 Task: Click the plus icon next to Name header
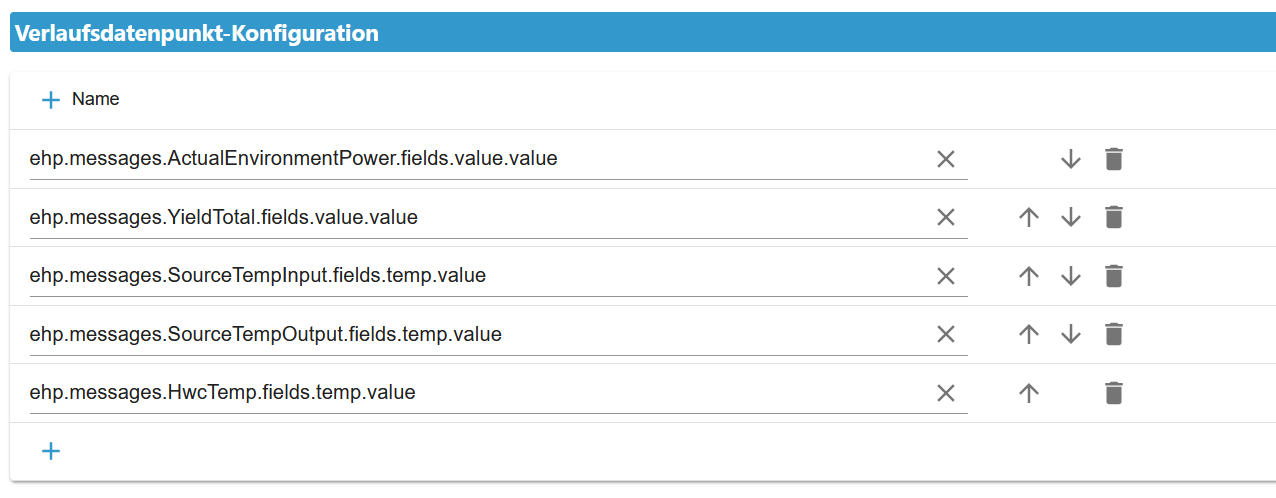coord(51,100)
